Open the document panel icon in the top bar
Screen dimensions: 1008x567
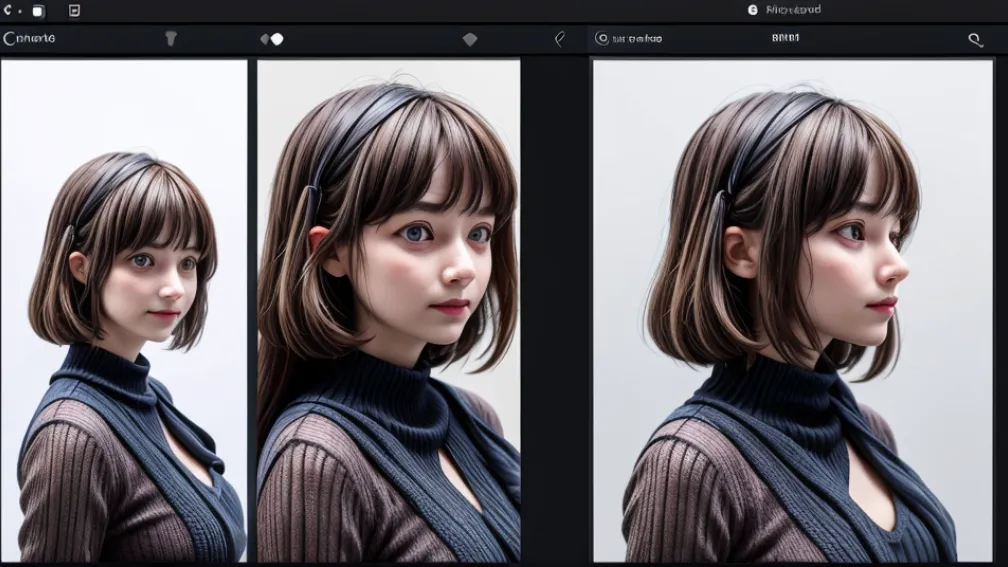coord(73,11)
